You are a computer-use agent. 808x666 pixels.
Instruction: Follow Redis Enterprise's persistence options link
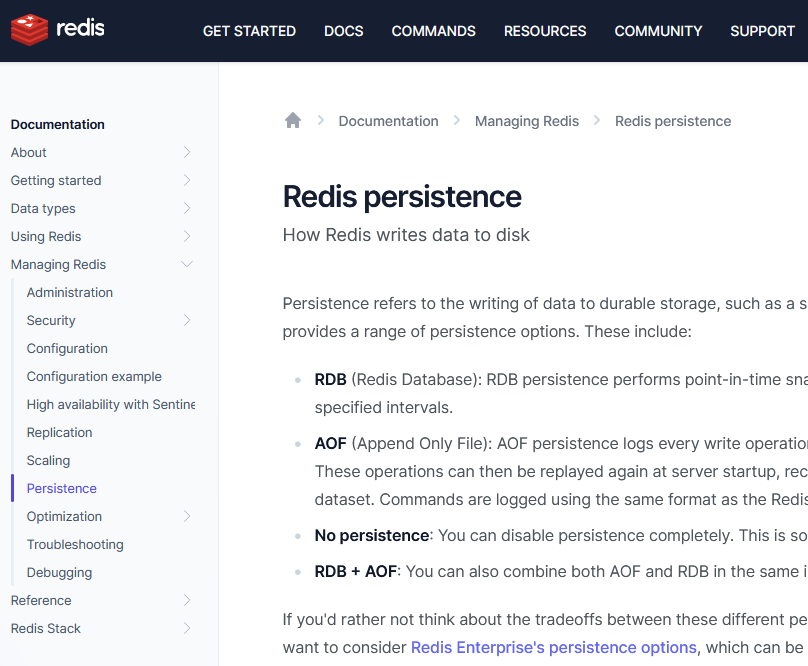(553, 647)
